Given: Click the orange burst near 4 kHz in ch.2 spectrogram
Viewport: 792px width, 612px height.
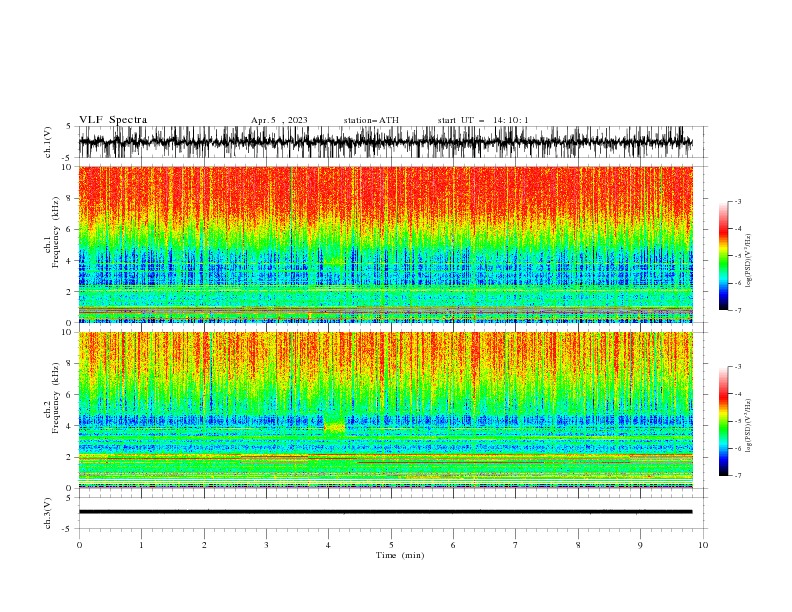Looking at the screenshot, I should pos(334,428).
